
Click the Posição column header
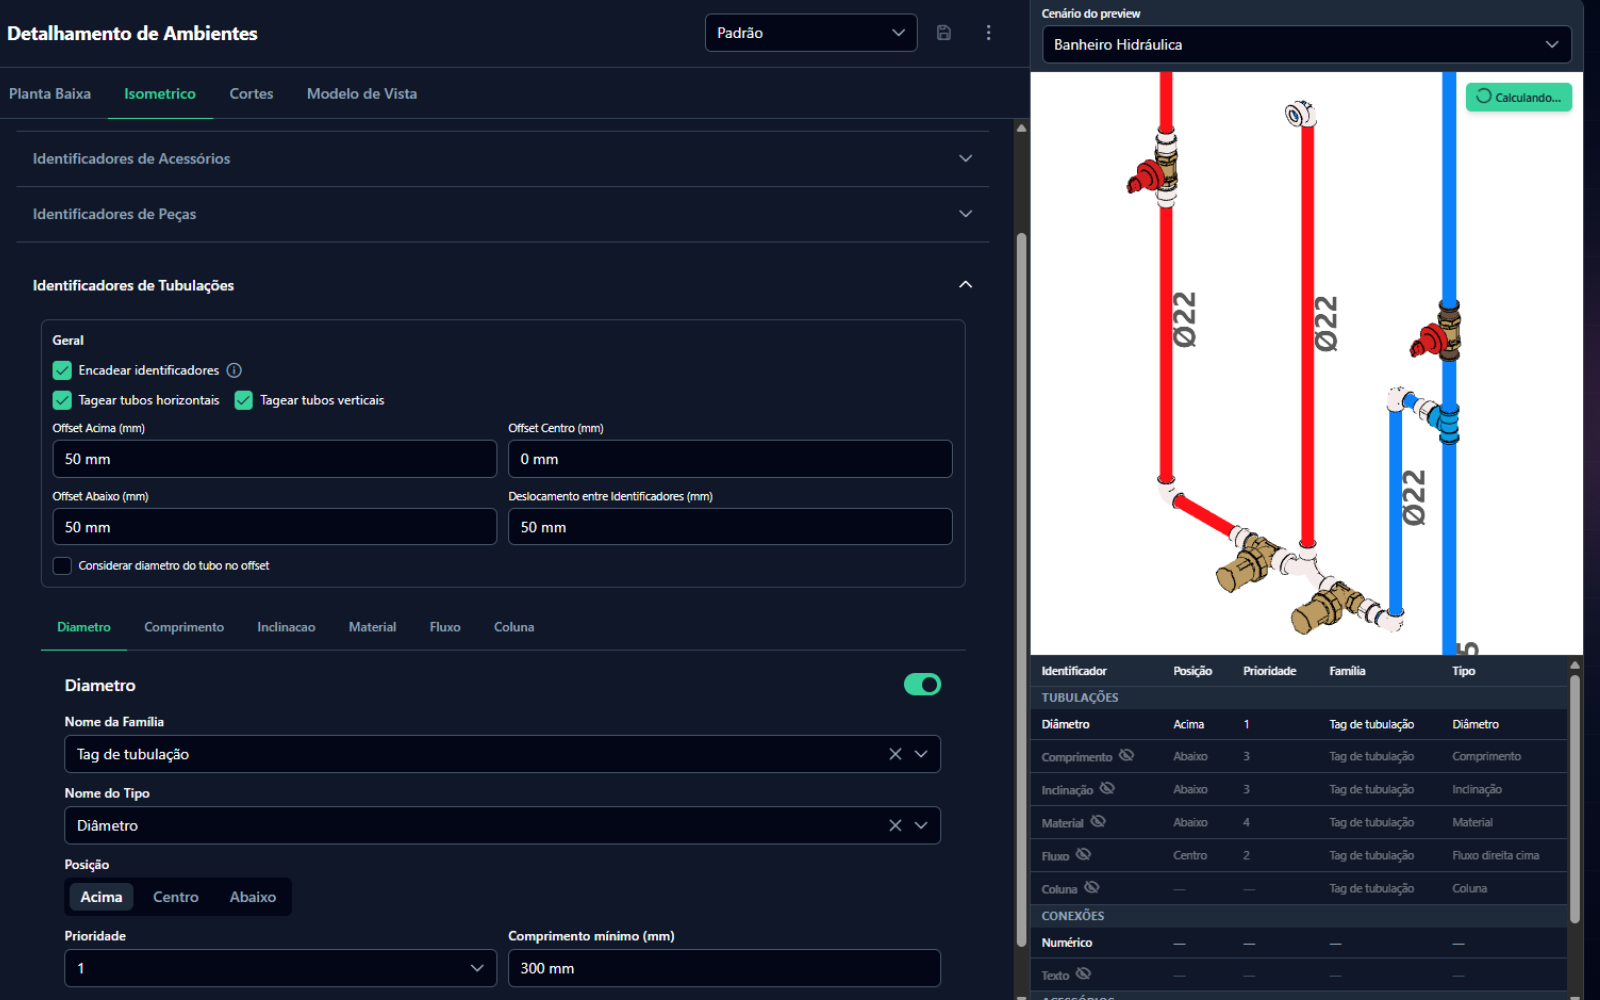point(1192,671)
